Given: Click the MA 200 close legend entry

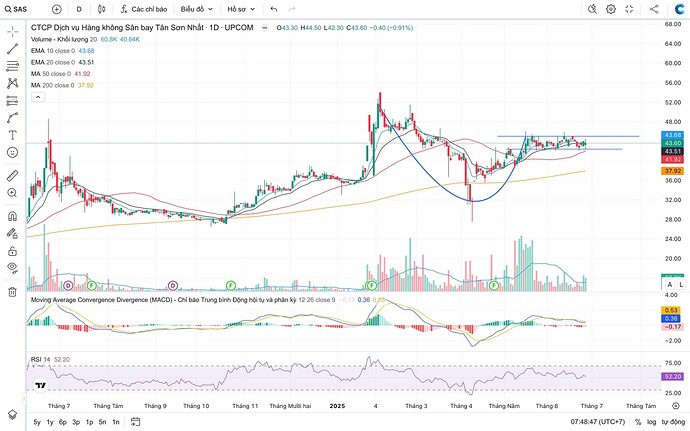Looking at the screenshot, I should pyautogui.click(x=62, y=85).
